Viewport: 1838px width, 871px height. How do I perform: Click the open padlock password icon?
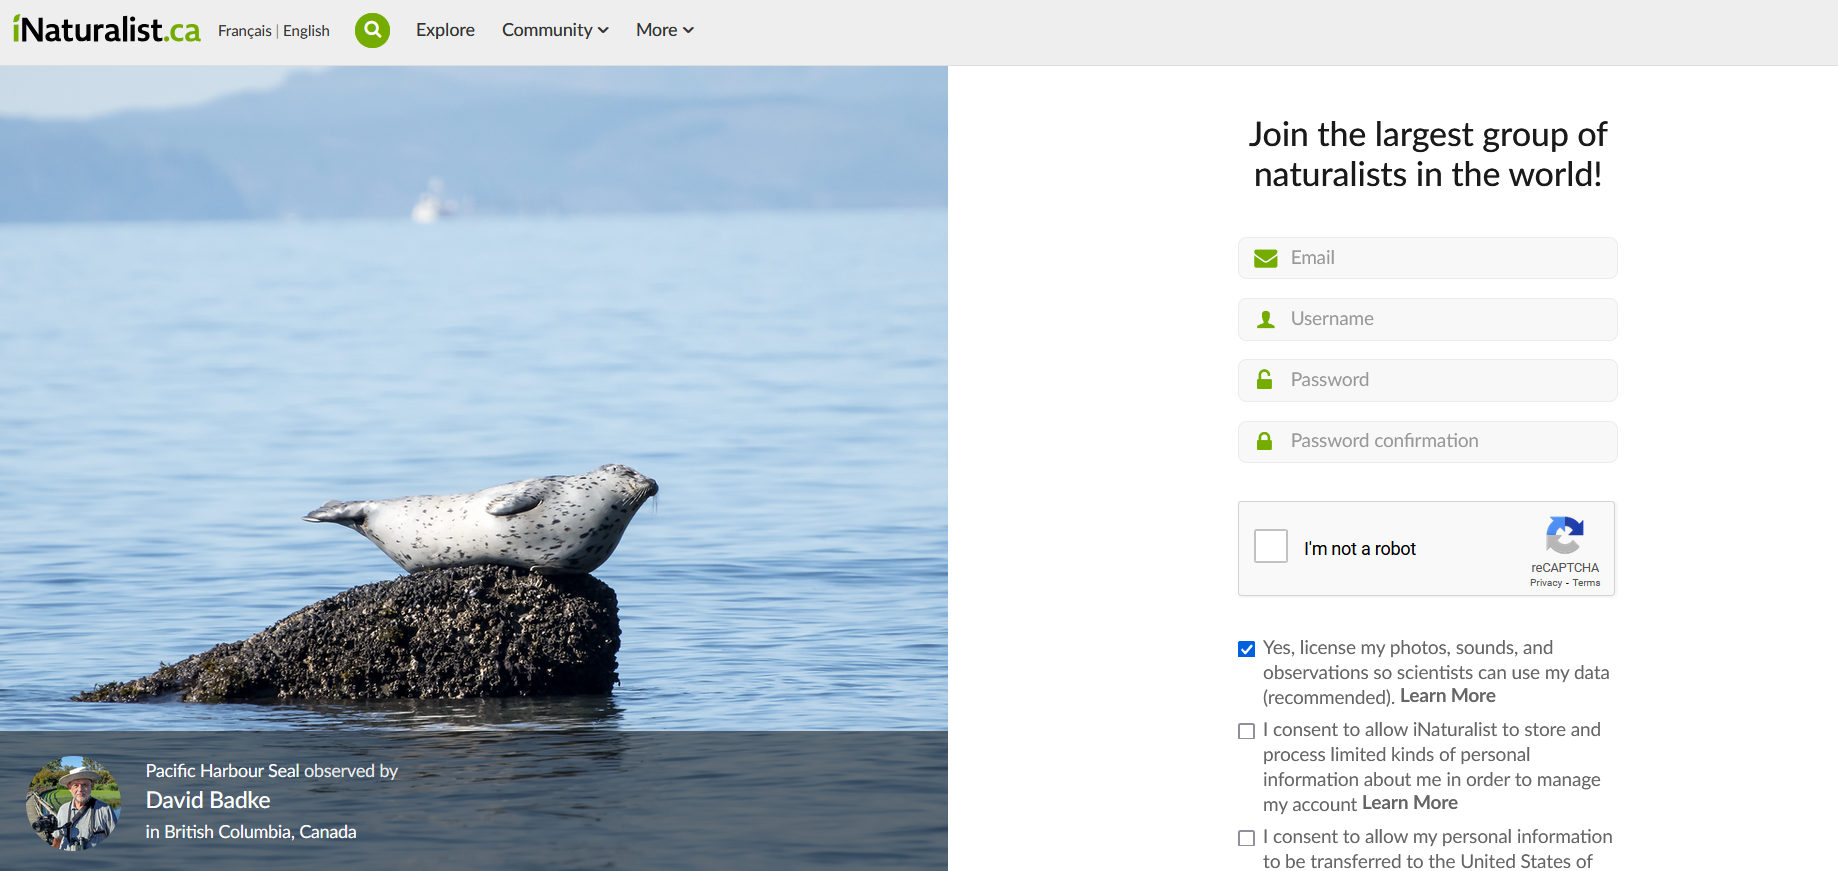[x=1264, y=380]
